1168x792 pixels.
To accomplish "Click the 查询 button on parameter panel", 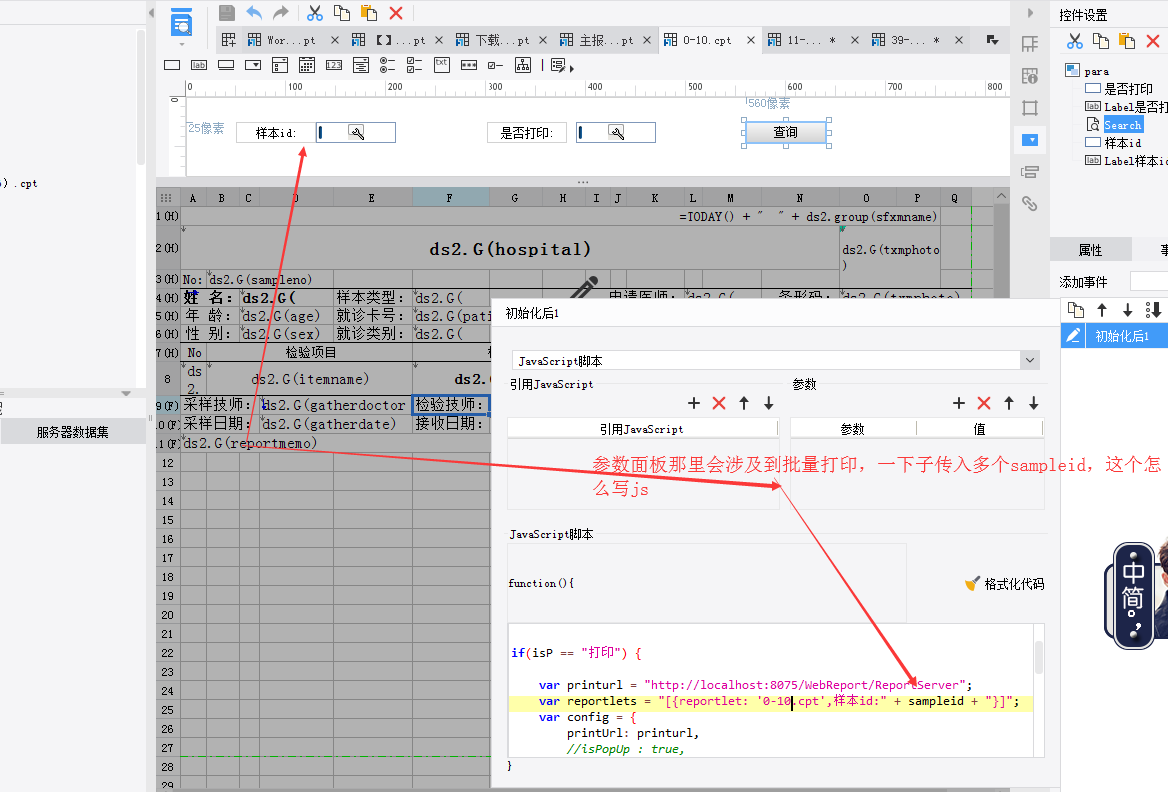I will pyautogui.click(x=786, y=132).
